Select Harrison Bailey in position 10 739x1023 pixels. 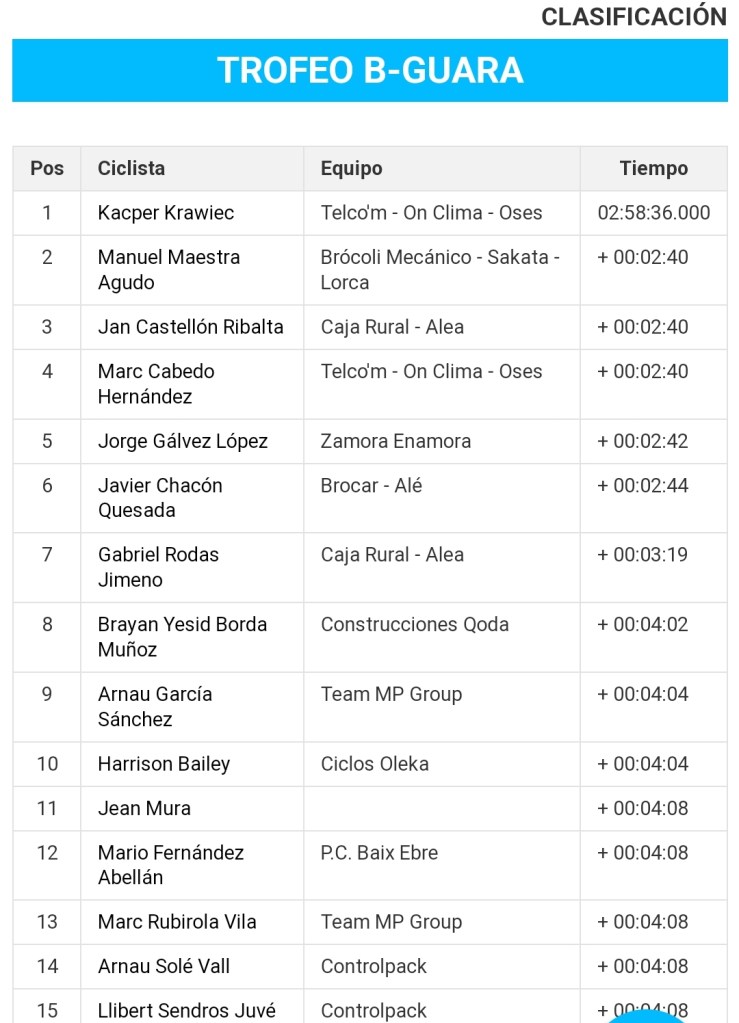164,764
